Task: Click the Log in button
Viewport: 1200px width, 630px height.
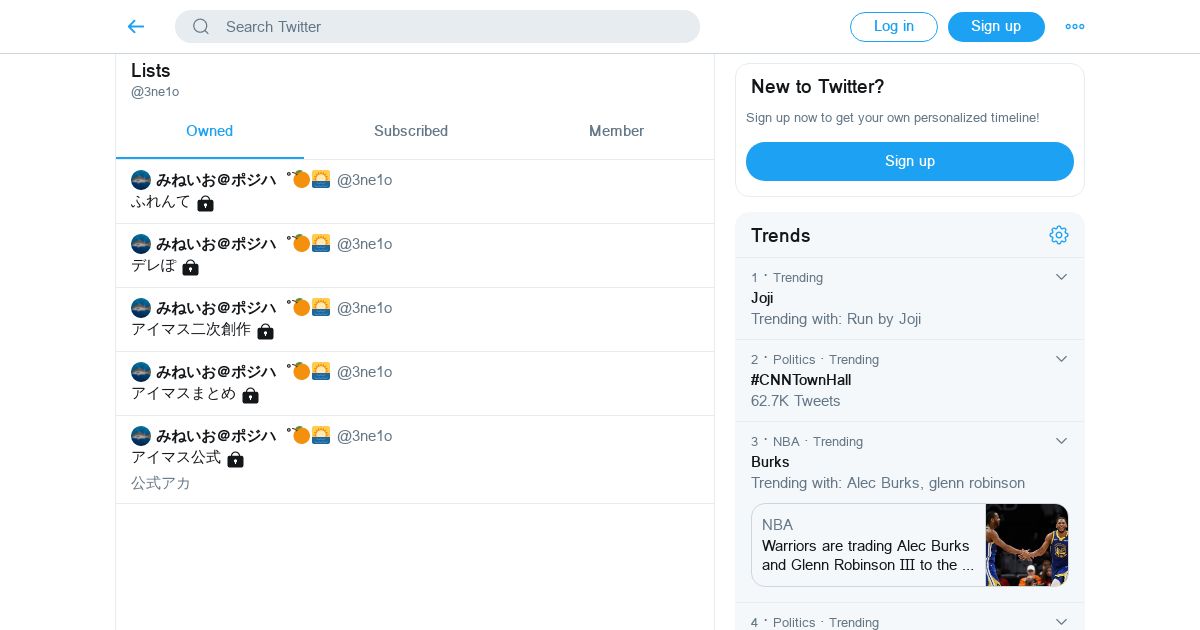Action: pyautogui.click(x=893, y=27)
